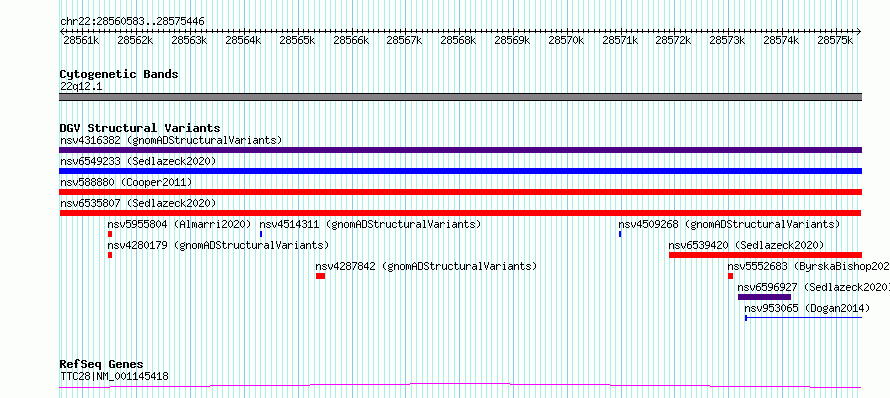Viewport: 890px width, 398px height.
Task: Click the nsv953065 Dogan2014 blue line
Action: tap(804, 318)
